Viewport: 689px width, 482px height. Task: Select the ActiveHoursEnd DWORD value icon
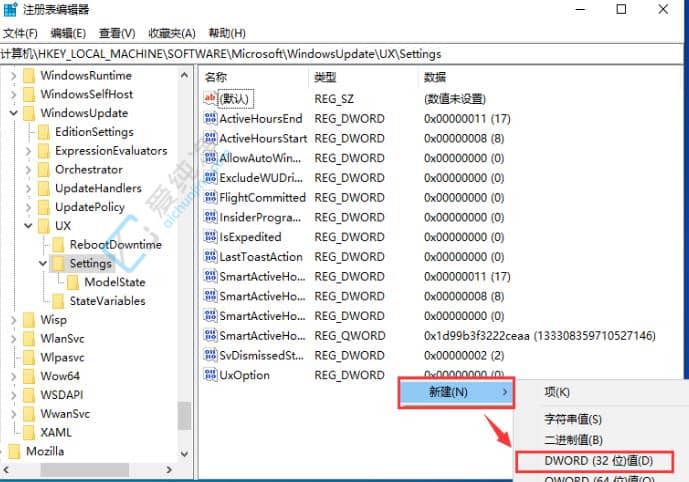click(x=210, y=118)
